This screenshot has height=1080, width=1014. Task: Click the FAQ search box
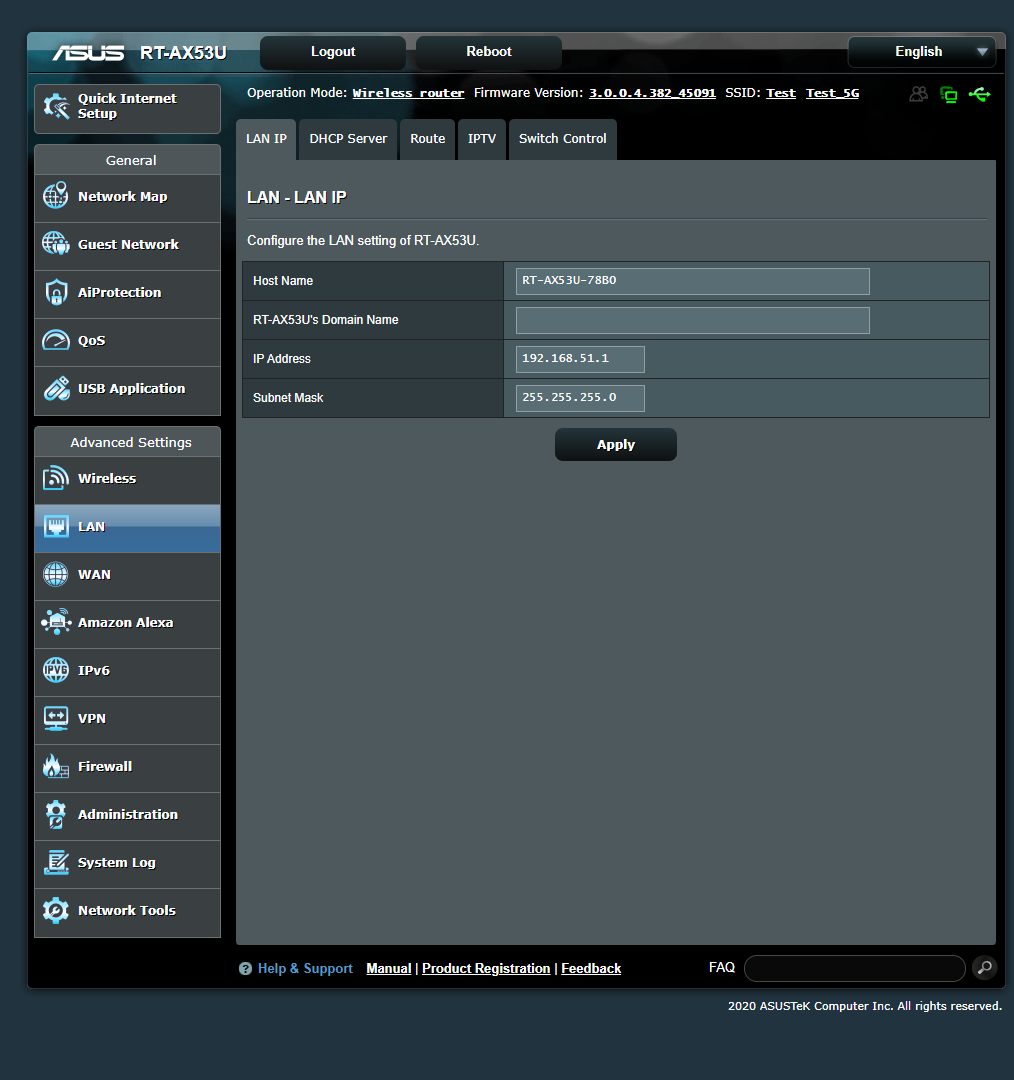tap(855, 968)
